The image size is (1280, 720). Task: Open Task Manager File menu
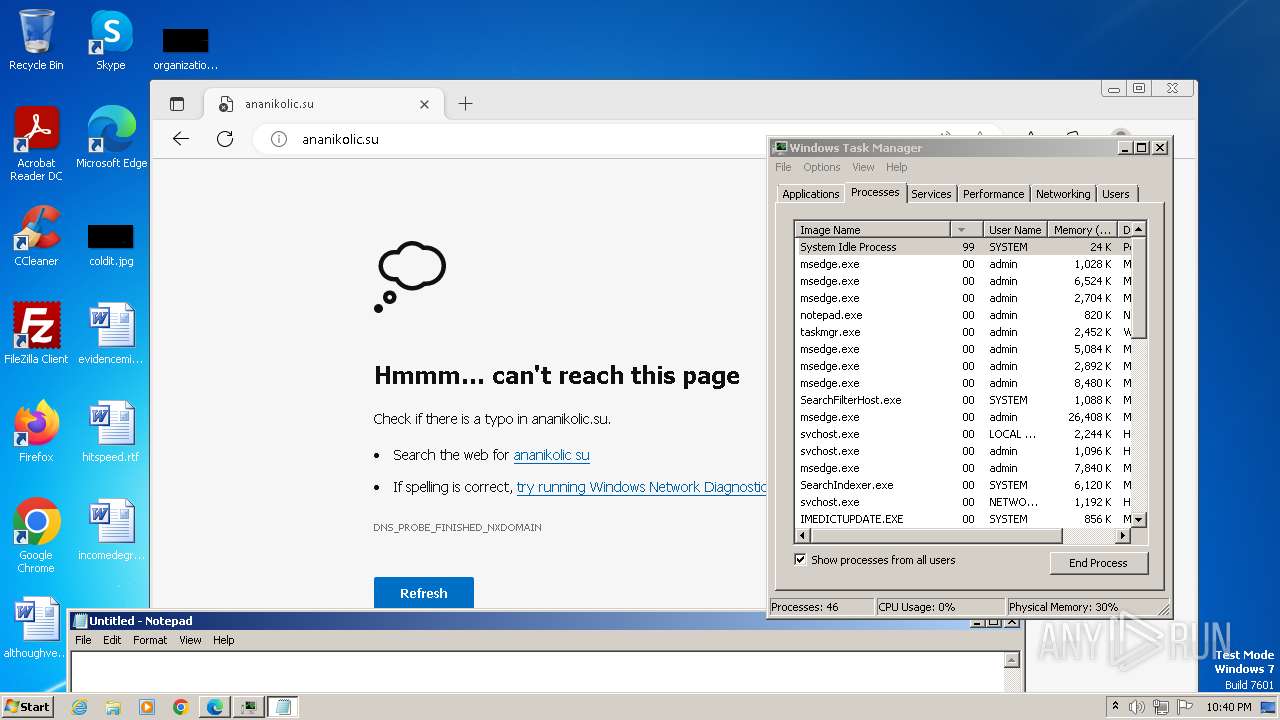tap(783, 167)
